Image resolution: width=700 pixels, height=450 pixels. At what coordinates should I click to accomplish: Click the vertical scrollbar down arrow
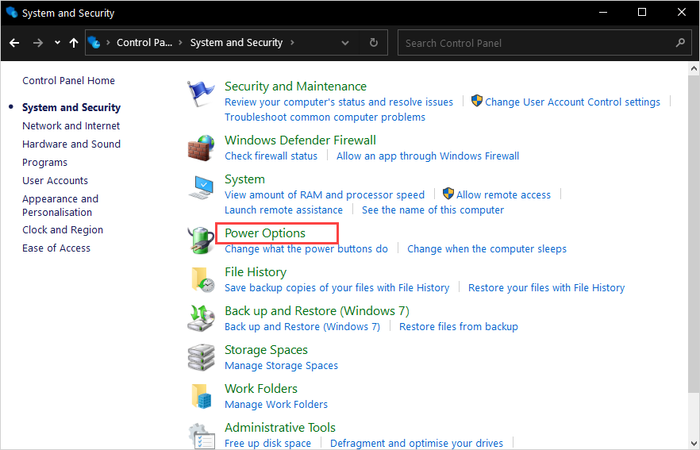pyautogui.click(x=694, y=443)
